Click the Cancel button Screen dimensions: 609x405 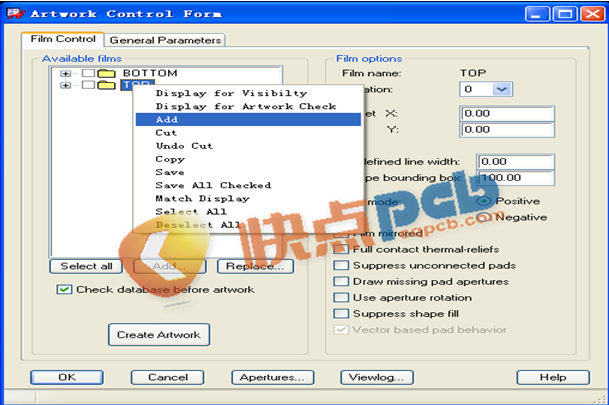point(167,377)
